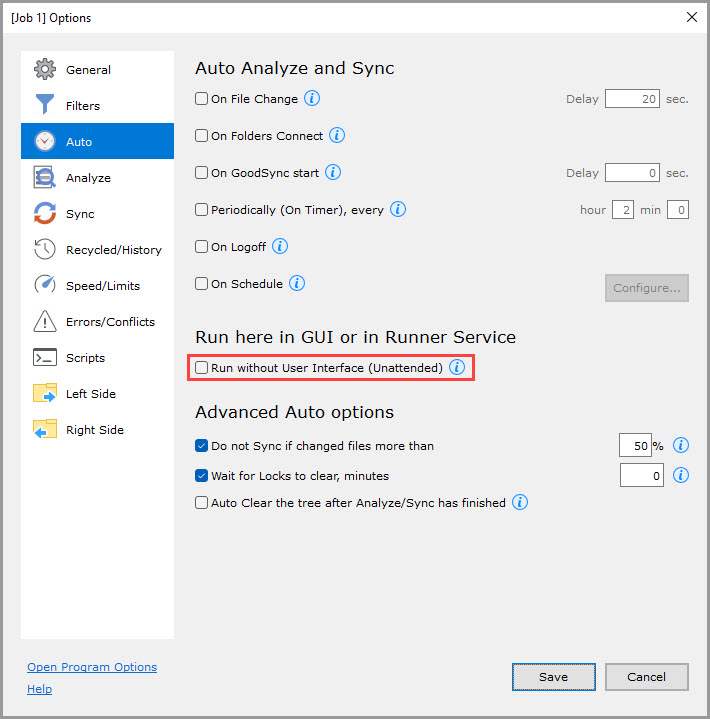Click the changed files percentage field
The height and width of the screenshot is (719, 710).
click(635, 446)
